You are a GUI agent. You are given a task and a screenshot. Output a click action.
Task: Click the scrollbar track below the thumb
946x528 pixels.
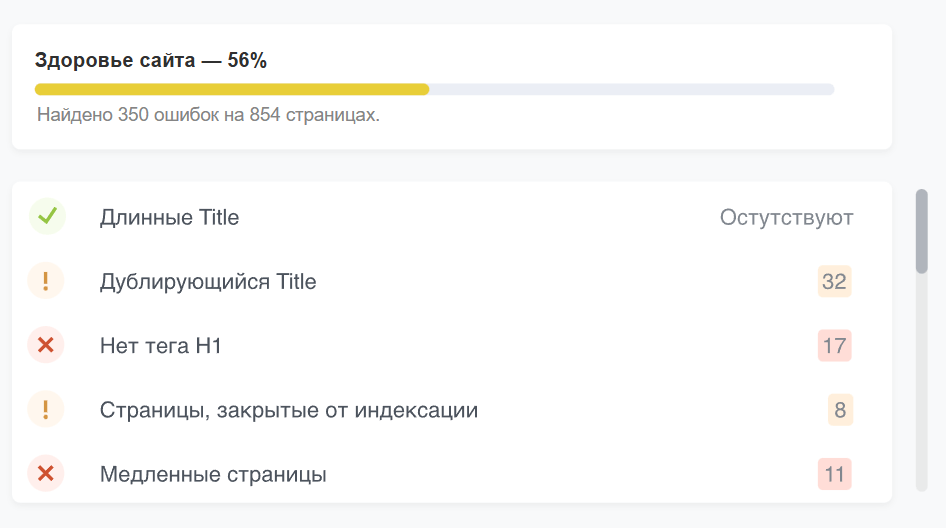pos(921,383)
